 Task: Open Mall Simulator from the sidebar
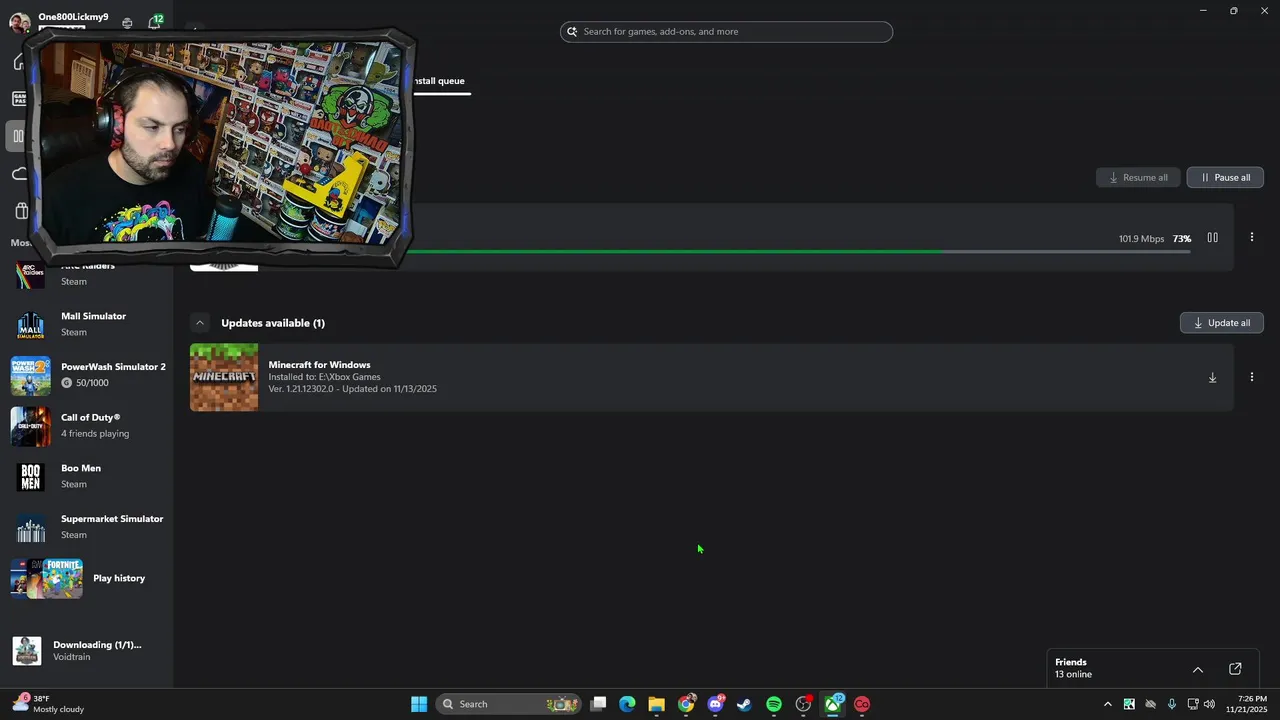87,324
